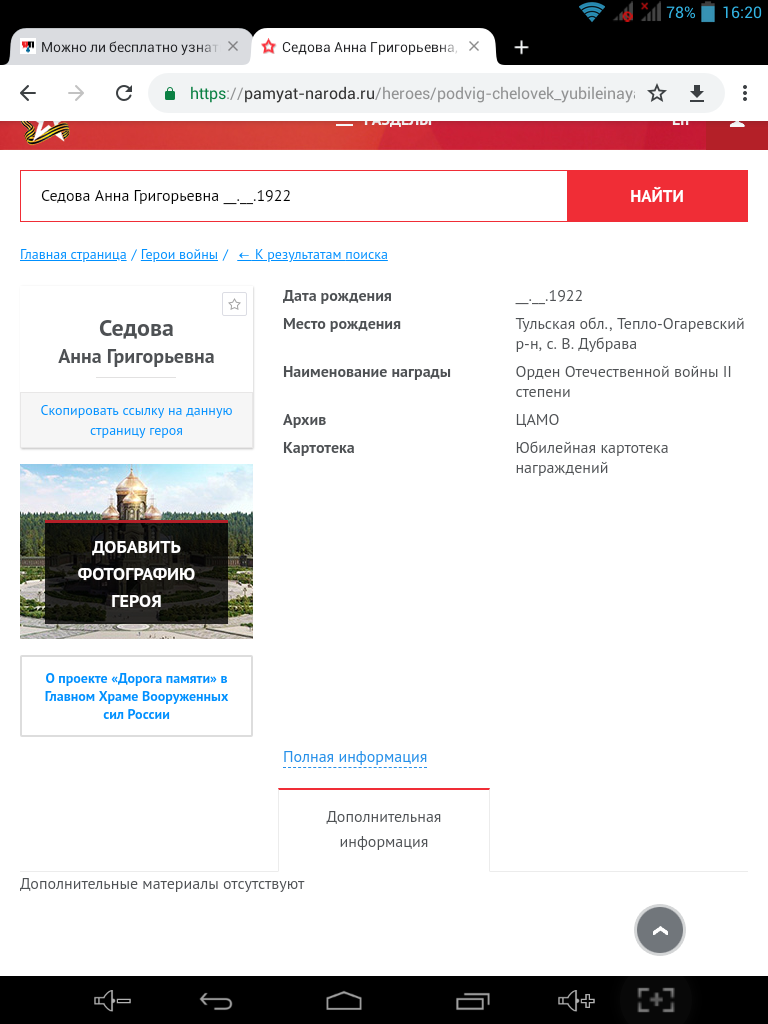
Task: Click the round scroll-to-top arrow button
Action: coord(660,930)
